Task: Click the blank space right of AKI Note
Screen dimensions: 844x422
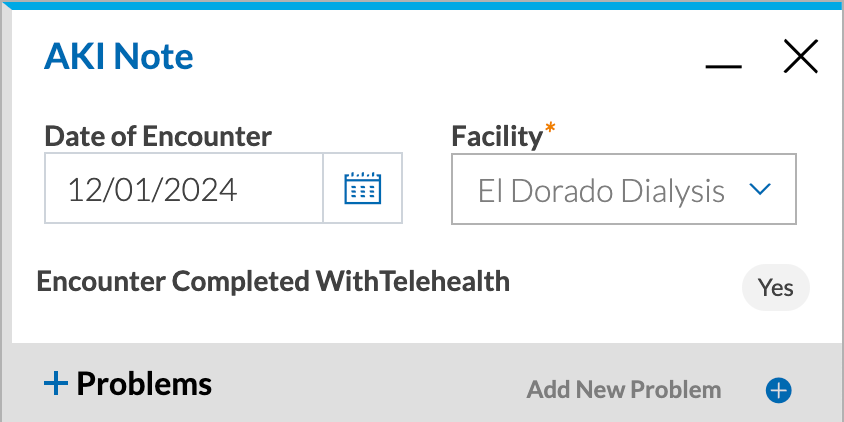Action: (447, 57)
